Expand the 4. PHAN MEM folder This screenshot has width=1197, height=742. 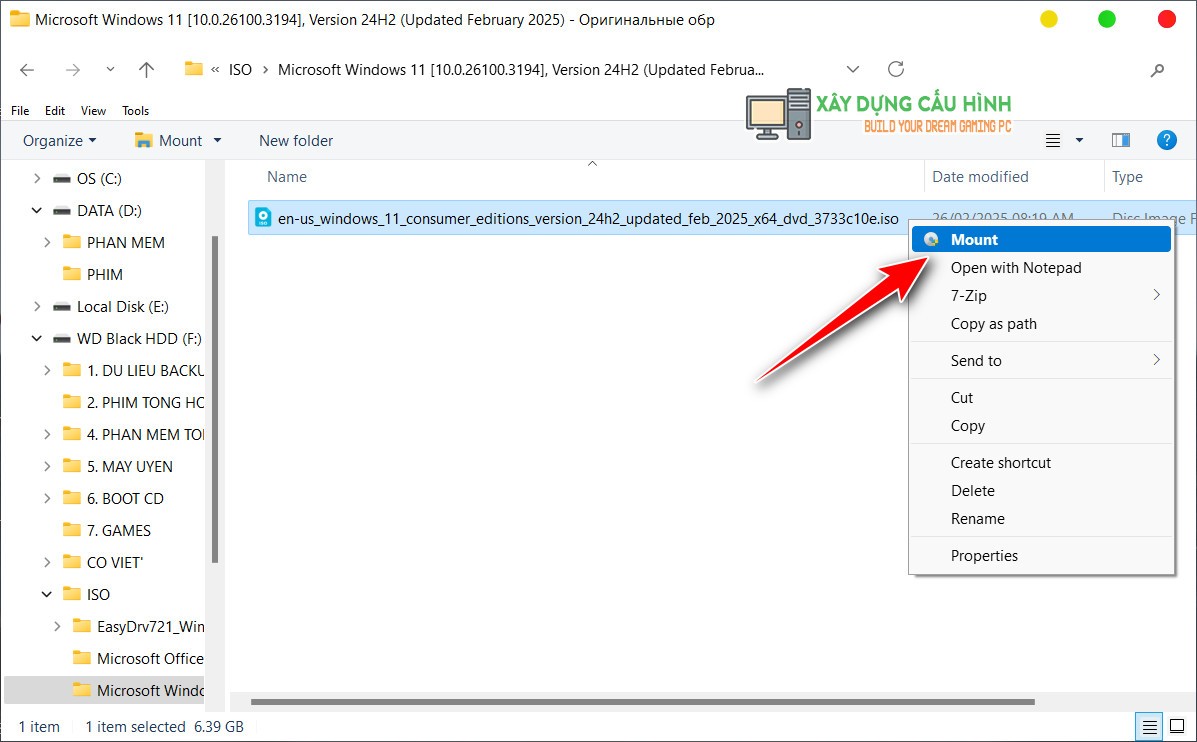point(47,435)
